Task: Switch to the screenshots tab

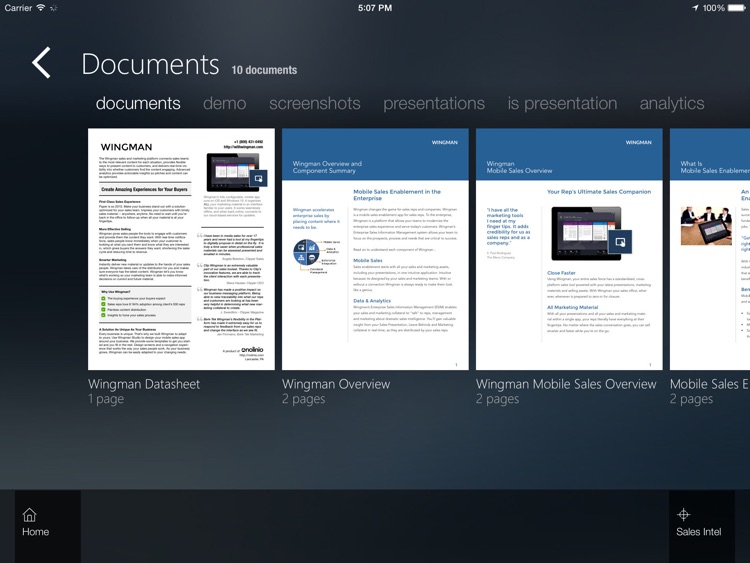Action: 315,103
